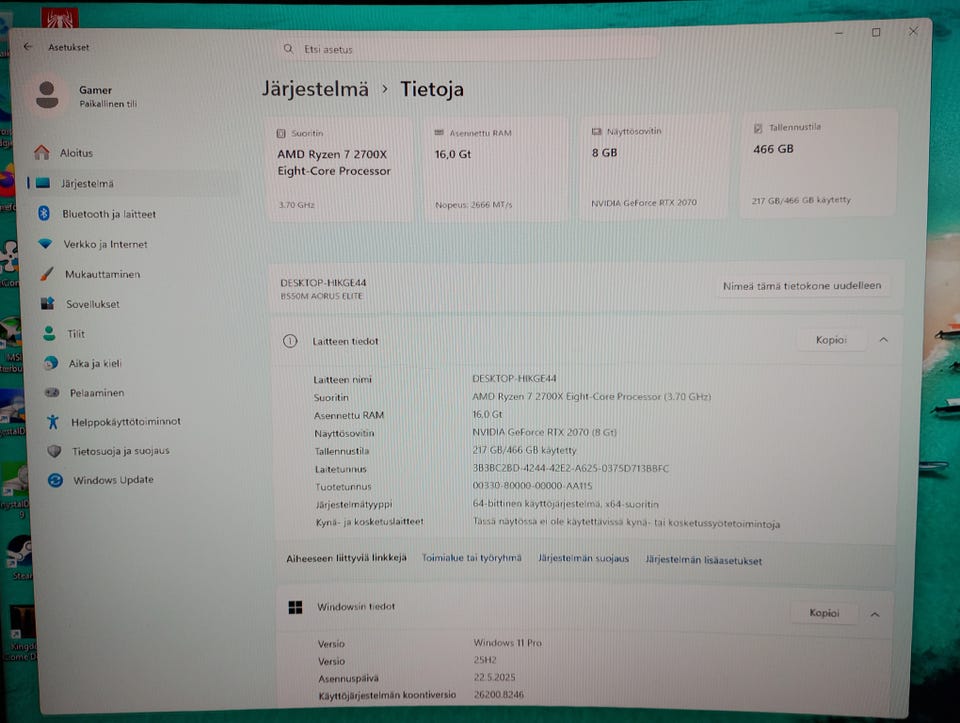Click the Pelaaminen controller icon
The height and width of the screenshot is (723, 960).
(52, 392)
